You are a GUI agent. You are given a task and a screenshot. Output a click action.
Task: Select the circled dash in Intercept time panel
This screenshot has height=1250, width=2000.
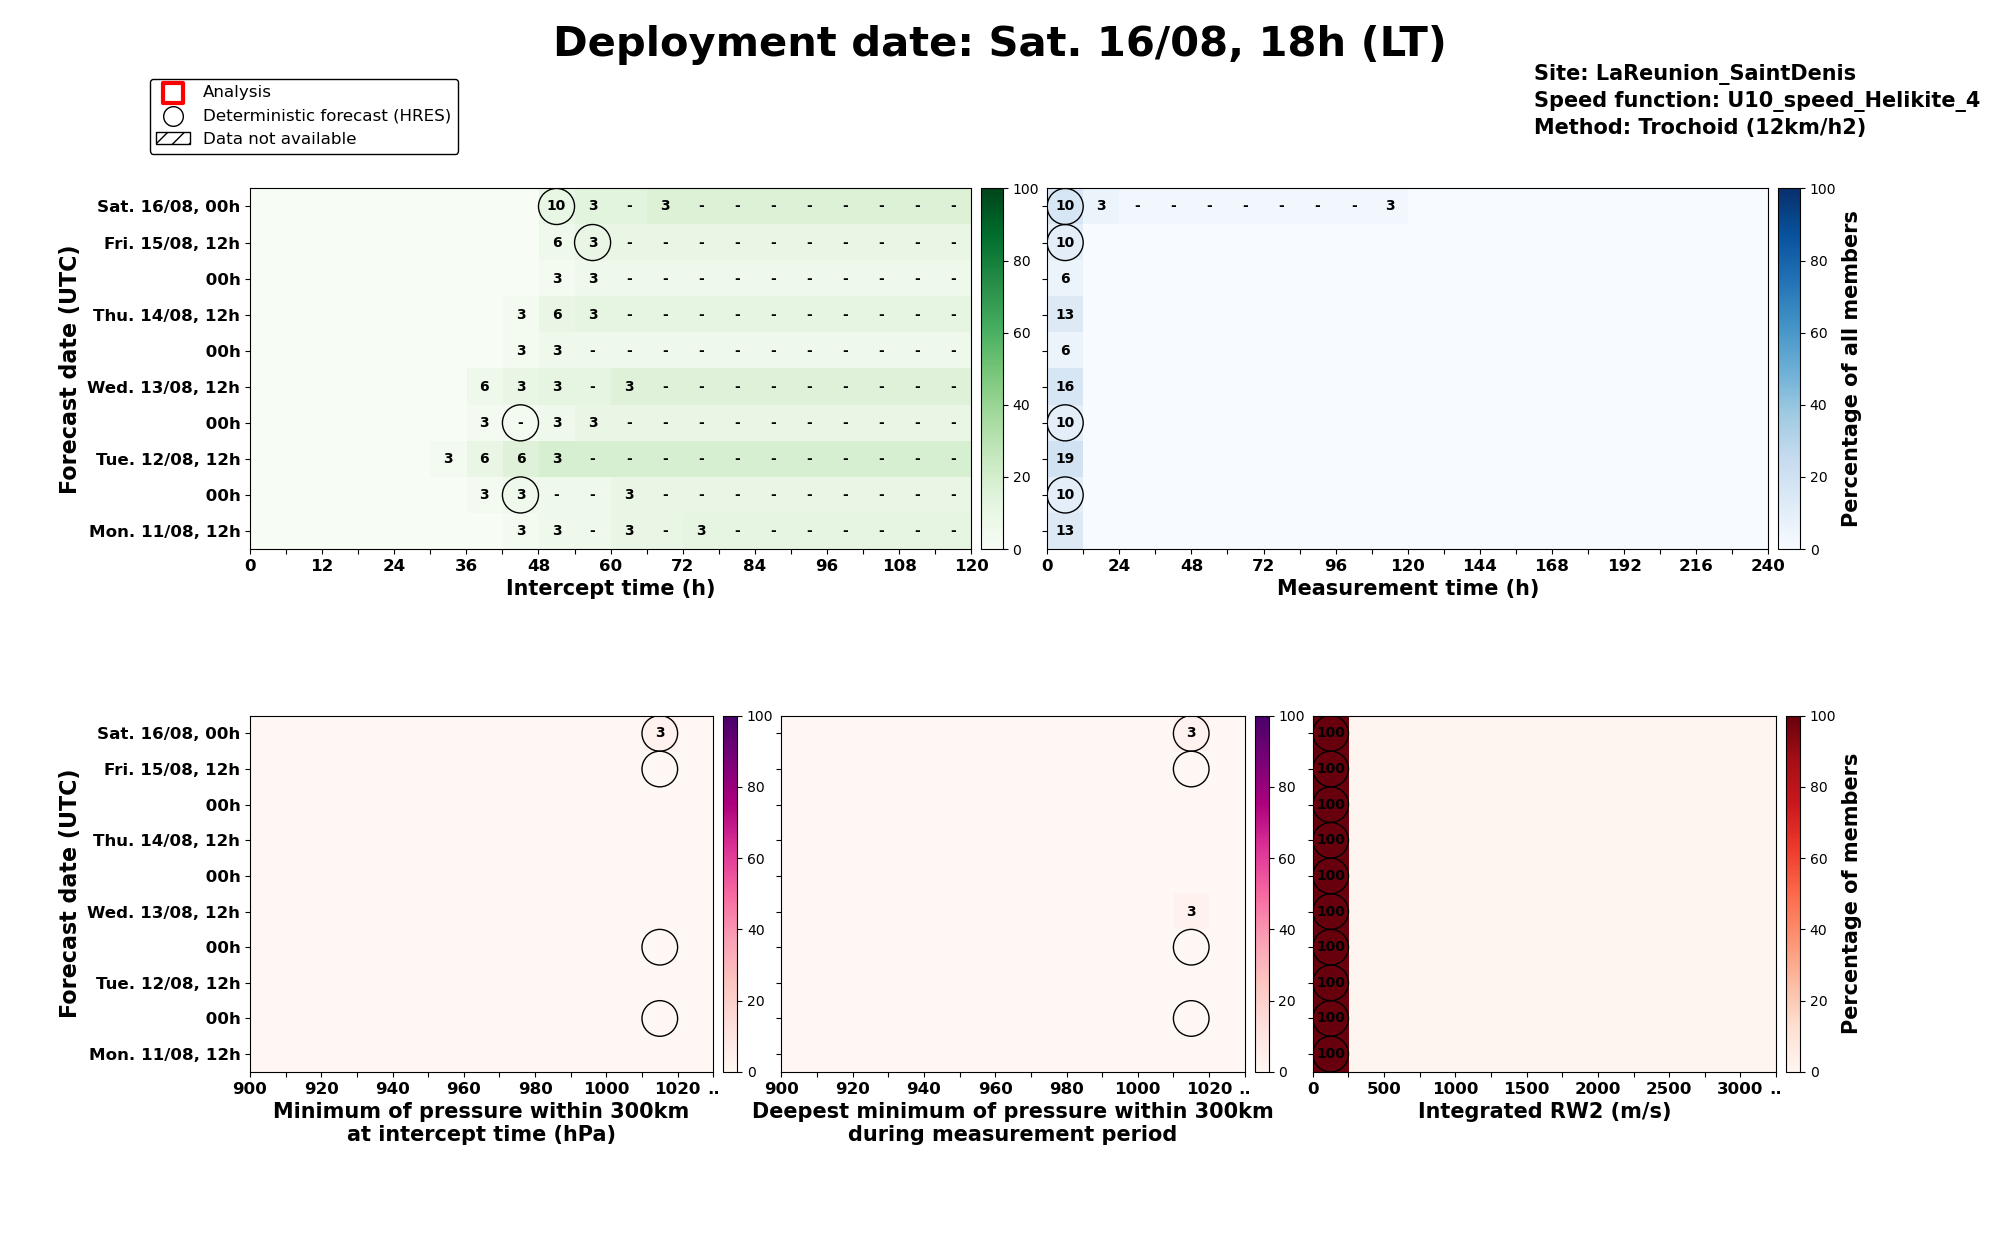(520, 422)
